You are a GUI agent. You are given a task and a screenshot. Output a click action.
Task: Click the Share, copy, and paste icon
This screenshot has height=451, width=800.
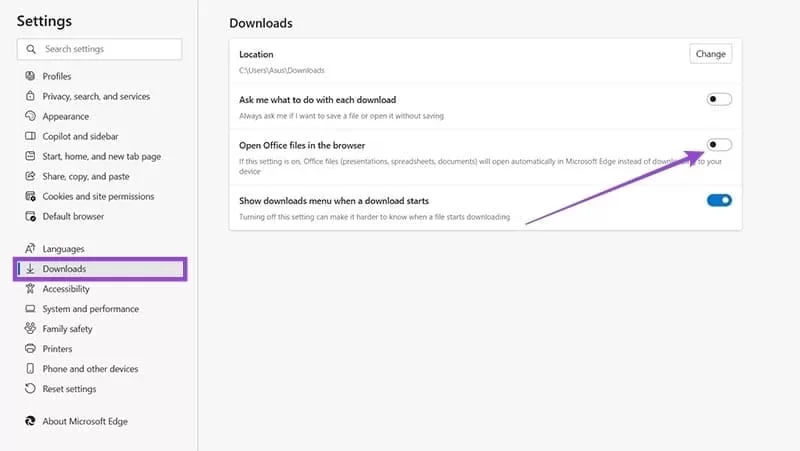tap(30, 176)
